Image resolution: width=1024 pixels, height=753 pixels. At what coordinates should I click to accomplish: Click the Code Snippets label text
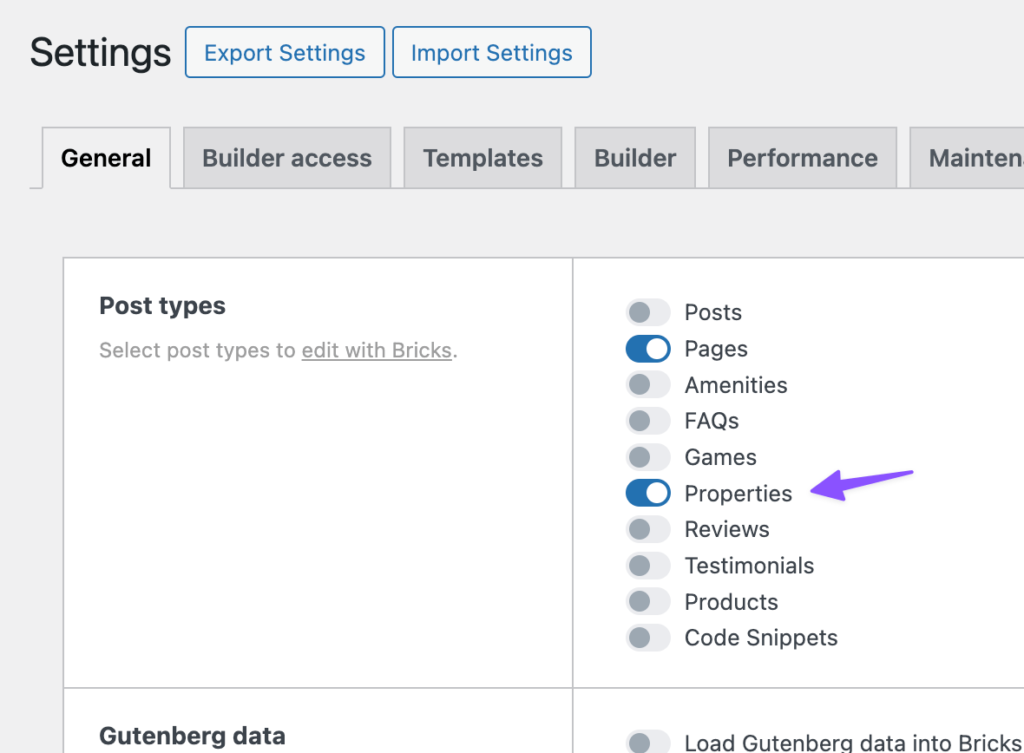761,638
